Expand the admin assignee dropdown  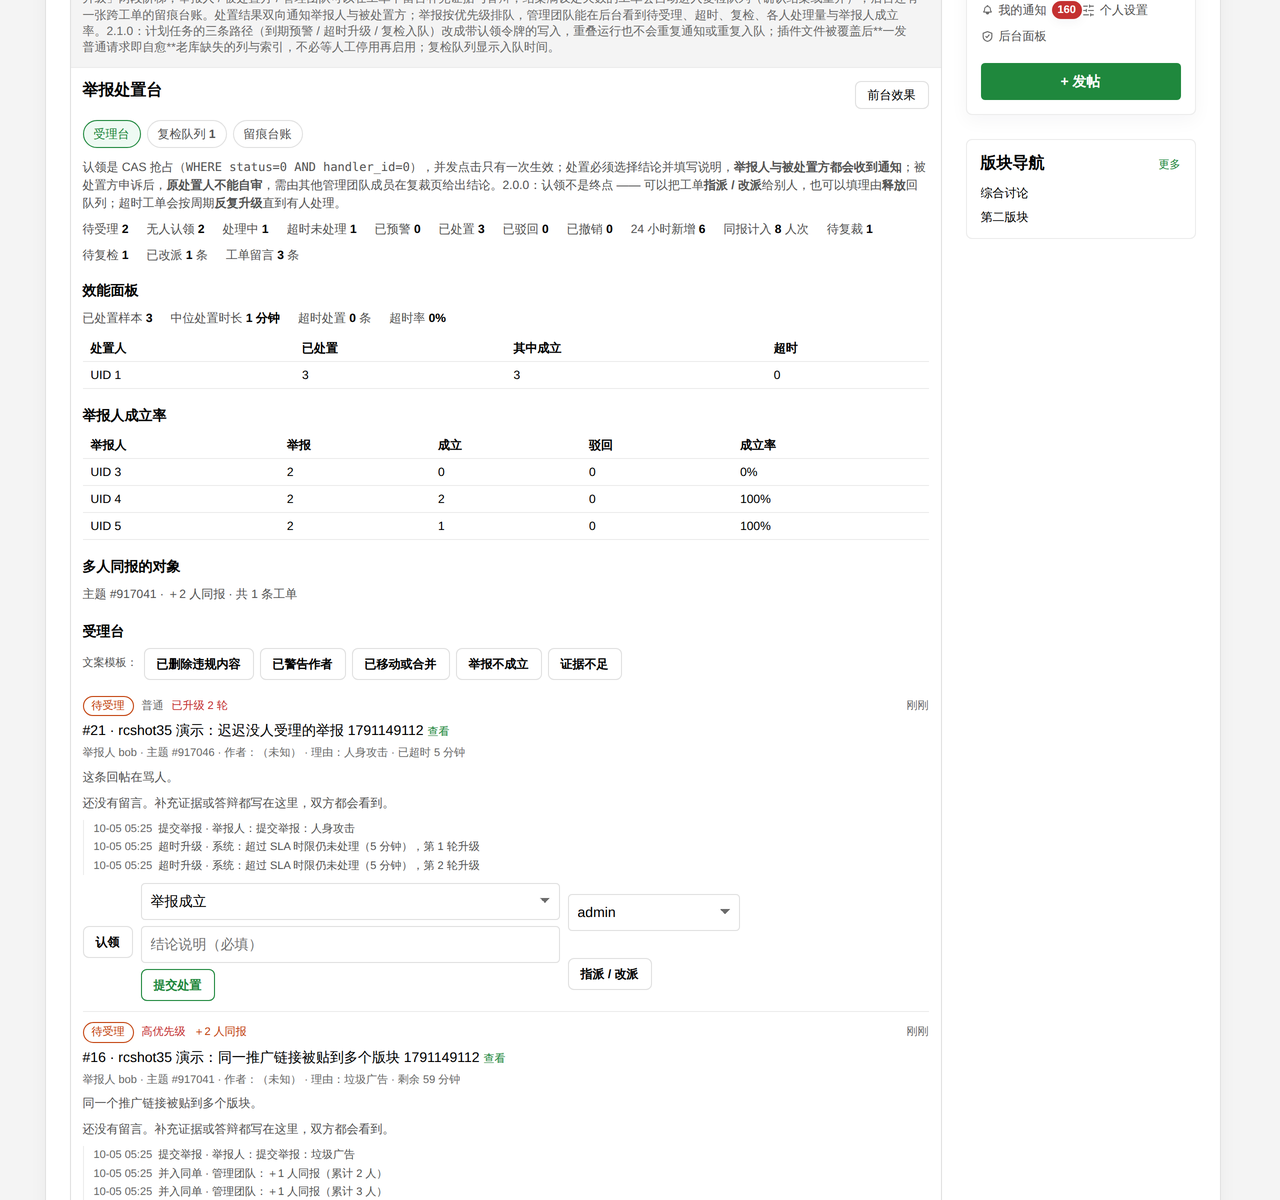pyautogui.click(x=653, y=912)
